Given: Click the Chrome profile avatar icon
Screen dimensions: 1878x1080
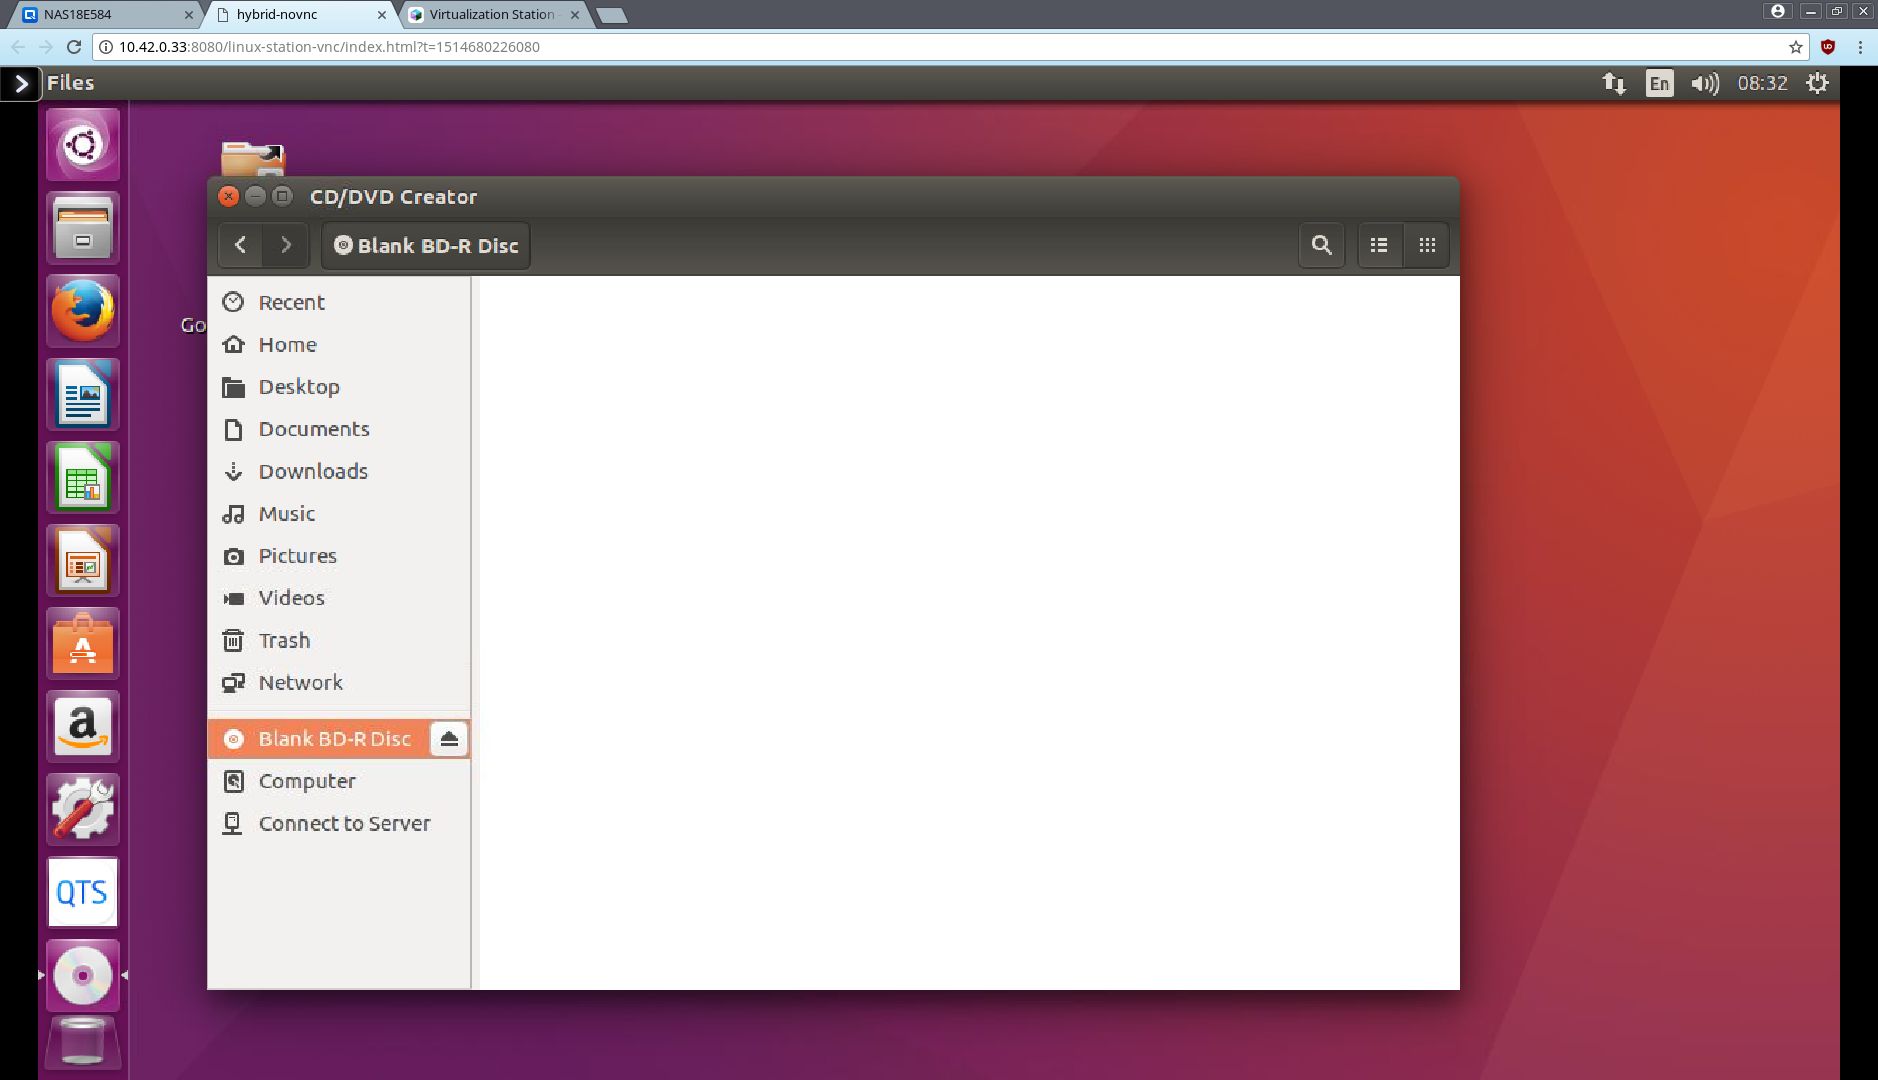Looking at the screenshot, I should [1778, 11].
